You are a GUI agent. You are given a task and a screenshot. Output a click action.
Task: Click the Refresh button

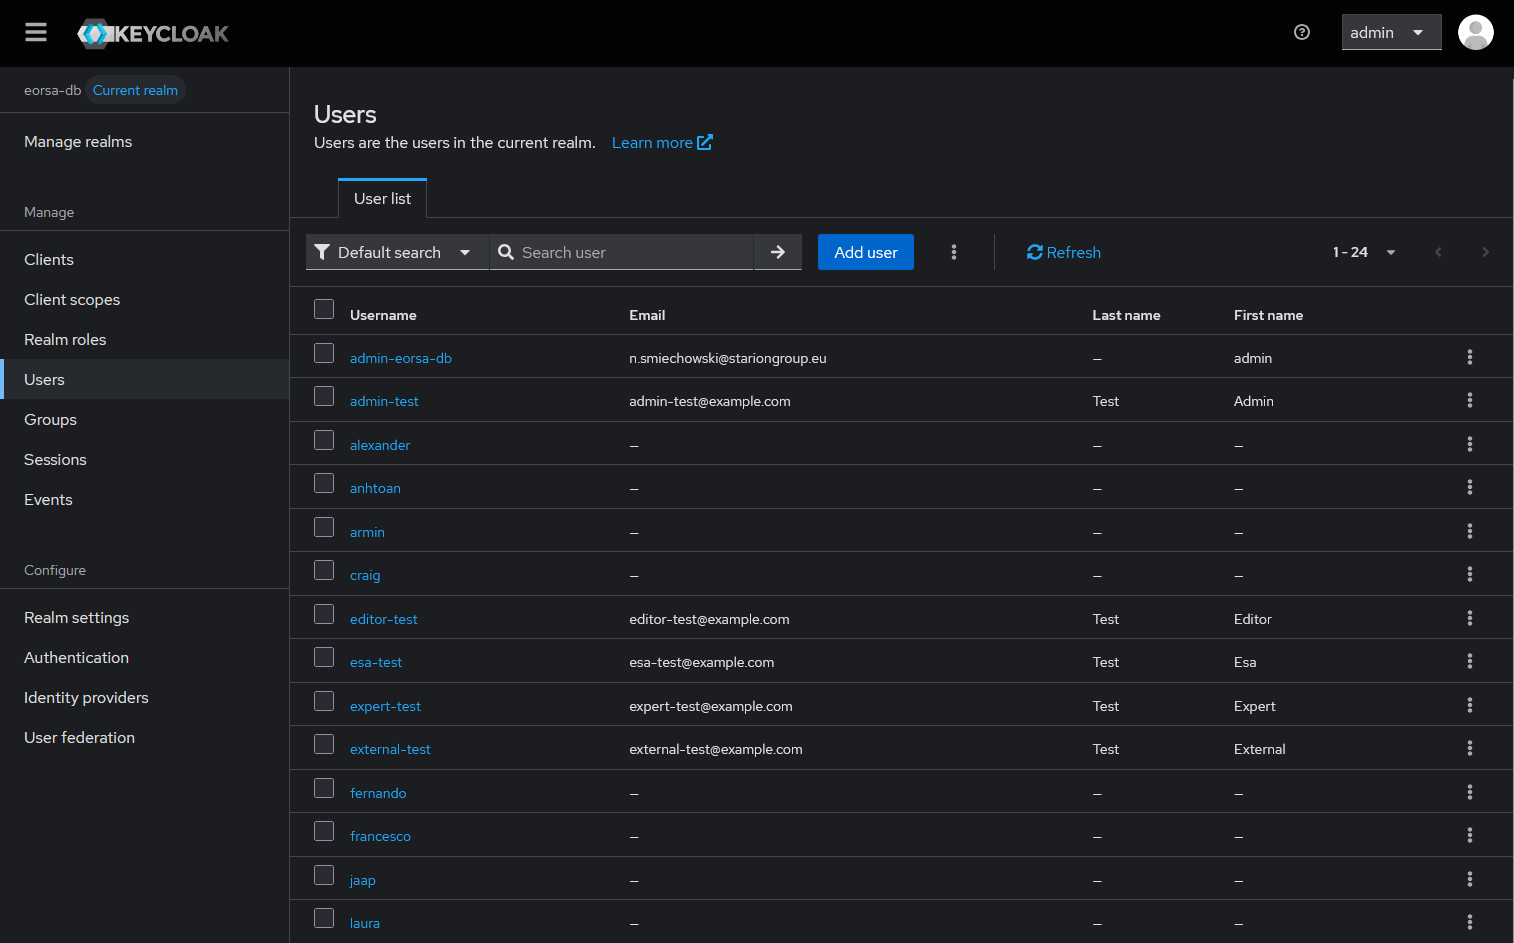[1064, 252]
